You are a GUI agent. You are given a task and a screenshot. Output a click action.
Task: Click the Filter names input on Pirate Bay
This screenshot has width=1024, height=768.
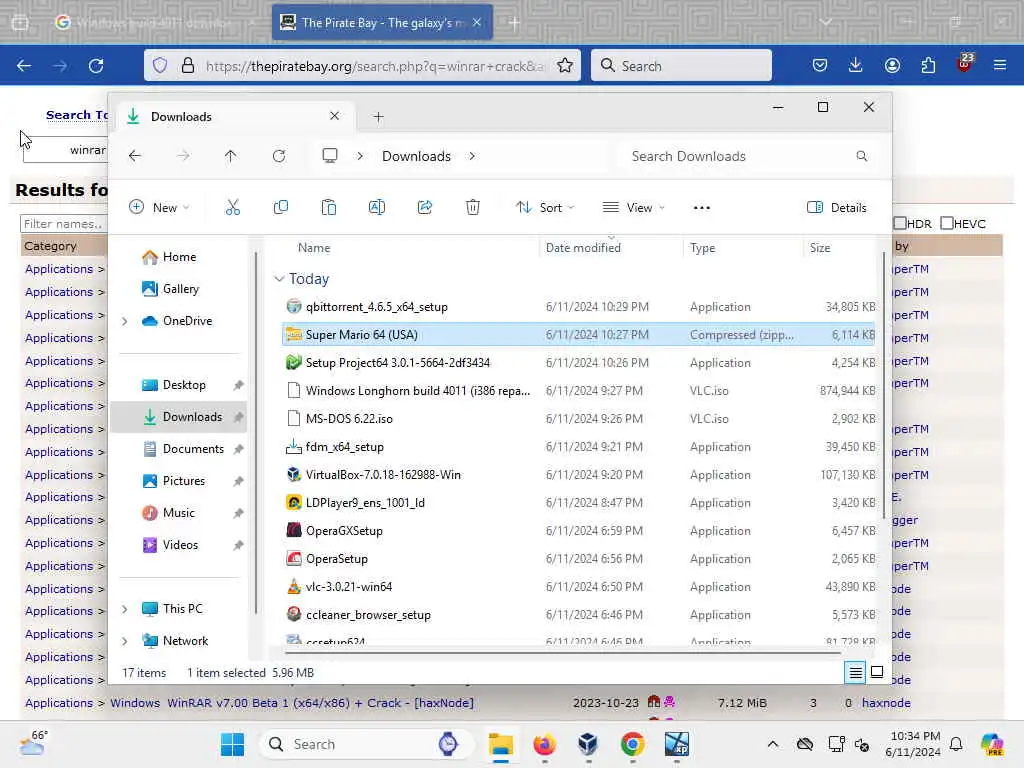[63, 224]
